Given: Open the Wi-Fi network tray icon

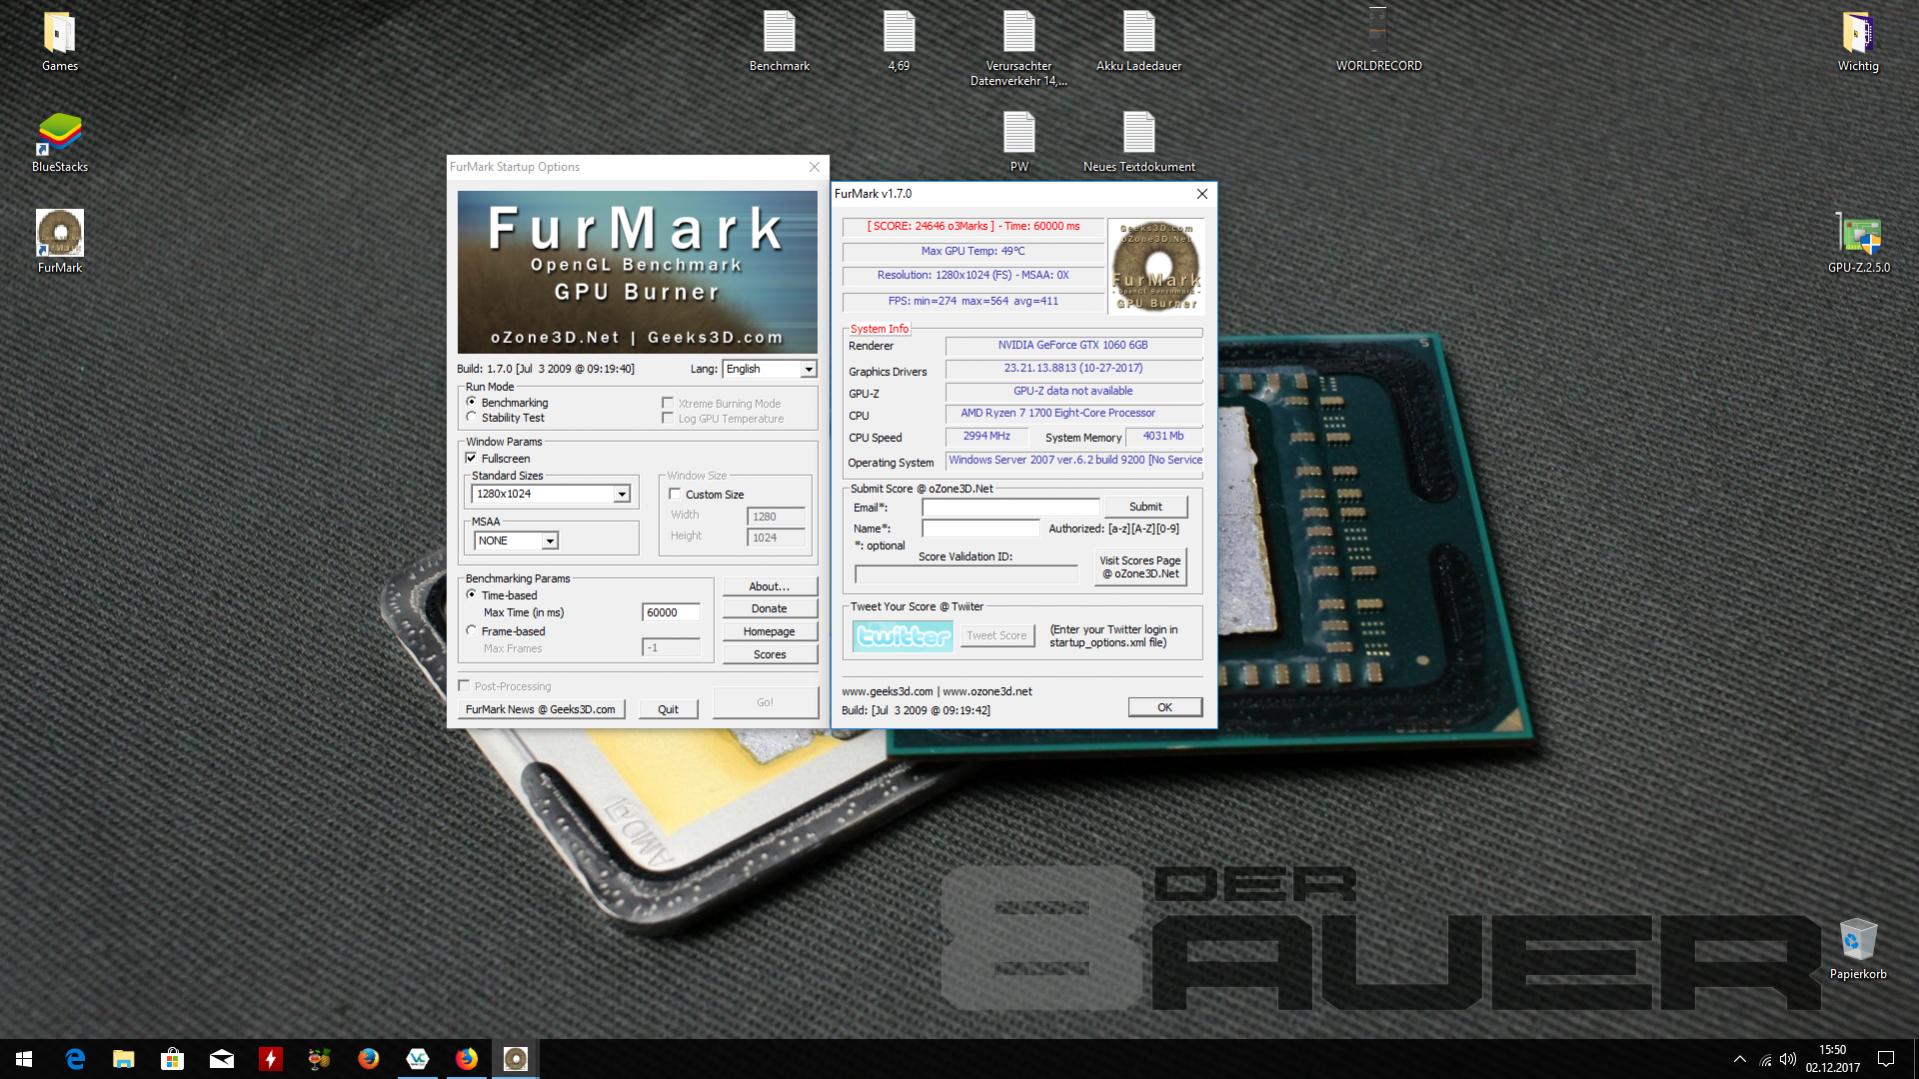Looking at the screenshot, I should (1765, 1059).
